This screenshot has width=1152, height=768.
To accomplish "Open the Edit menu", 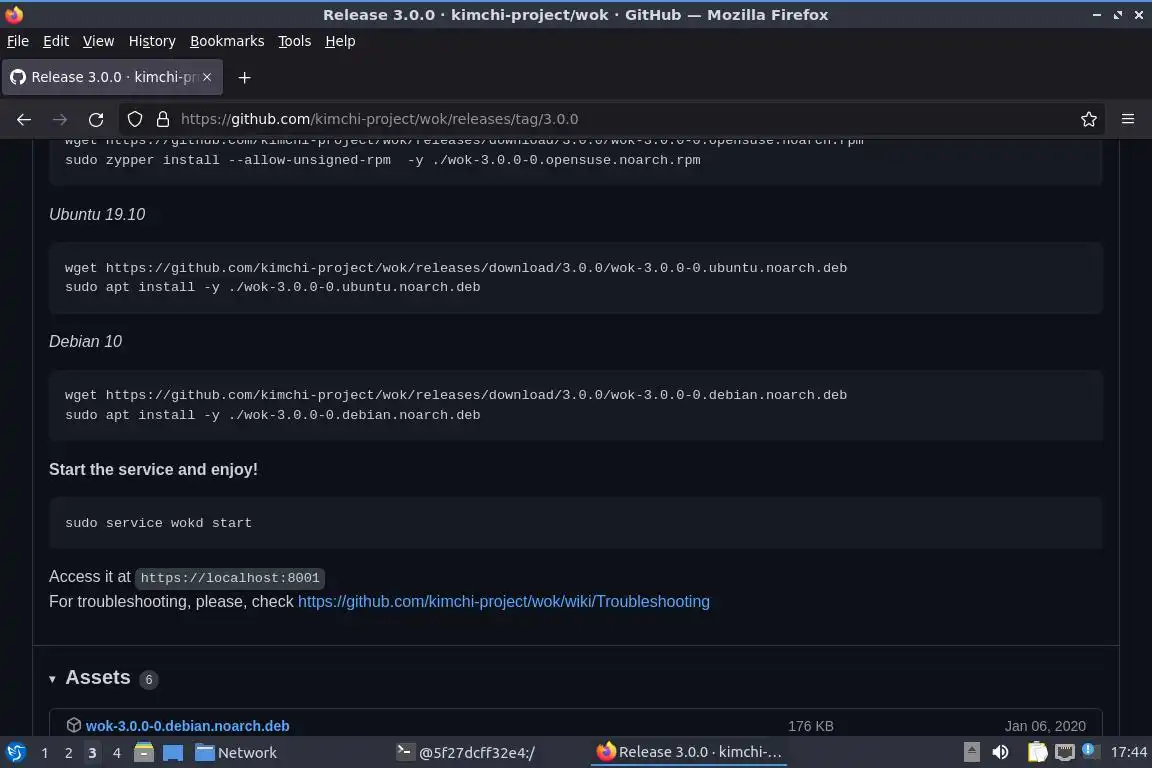I will [56, 41].
